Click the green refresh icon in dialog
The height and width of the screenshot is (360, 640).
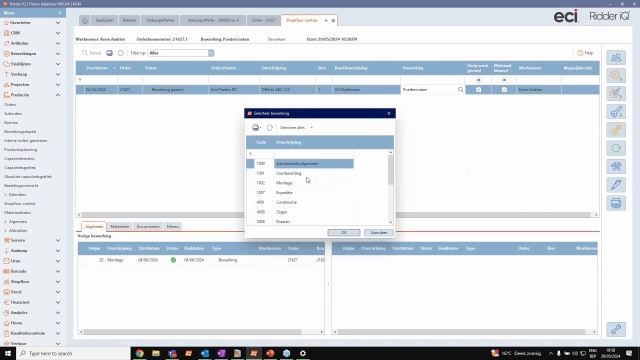(x=270, y=128)
